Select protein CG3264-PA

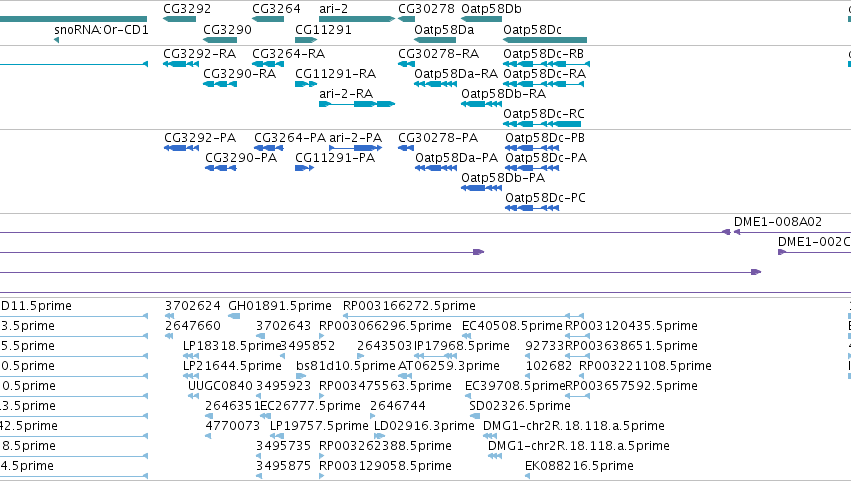[x=269, y=148]
